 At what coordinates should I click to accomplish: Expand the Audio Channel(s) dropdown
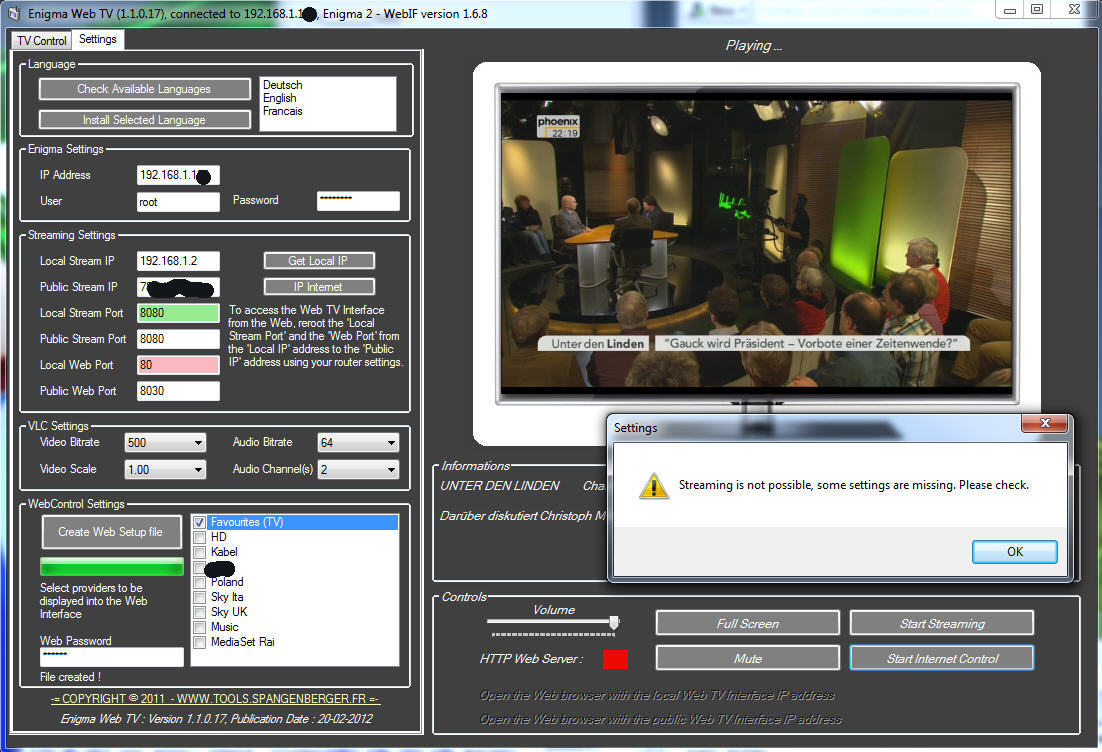point(358,469)
